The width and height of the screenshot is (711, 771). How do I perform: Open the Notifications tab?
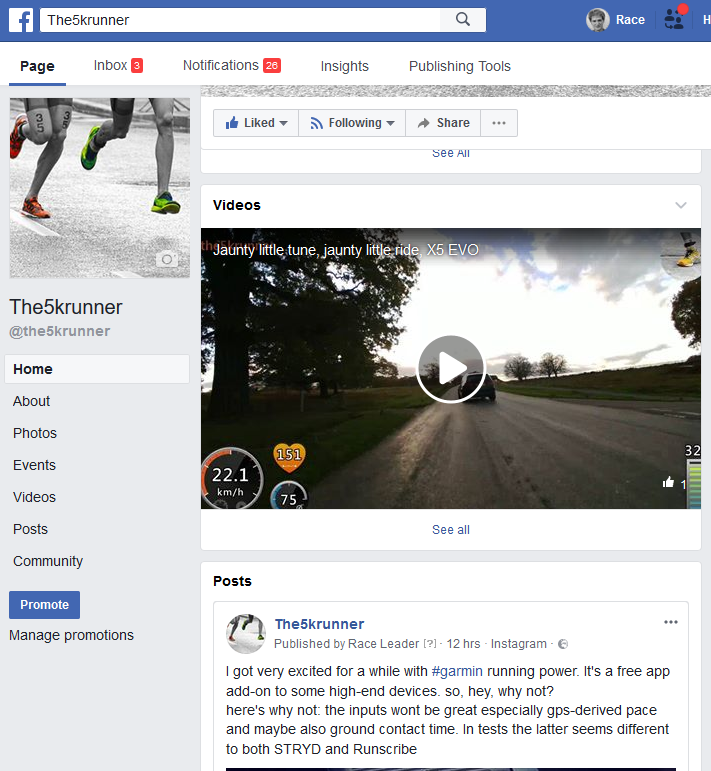[232, 65]
